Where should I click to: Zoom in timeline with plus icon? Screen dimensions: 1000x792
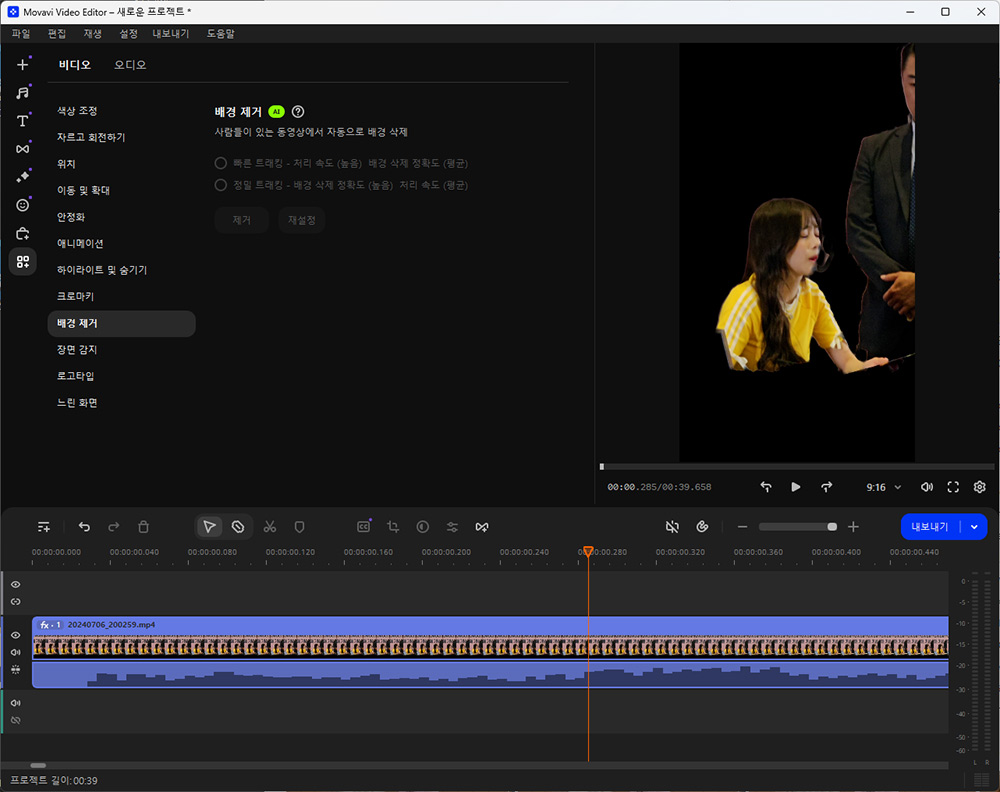pos(853,527)
